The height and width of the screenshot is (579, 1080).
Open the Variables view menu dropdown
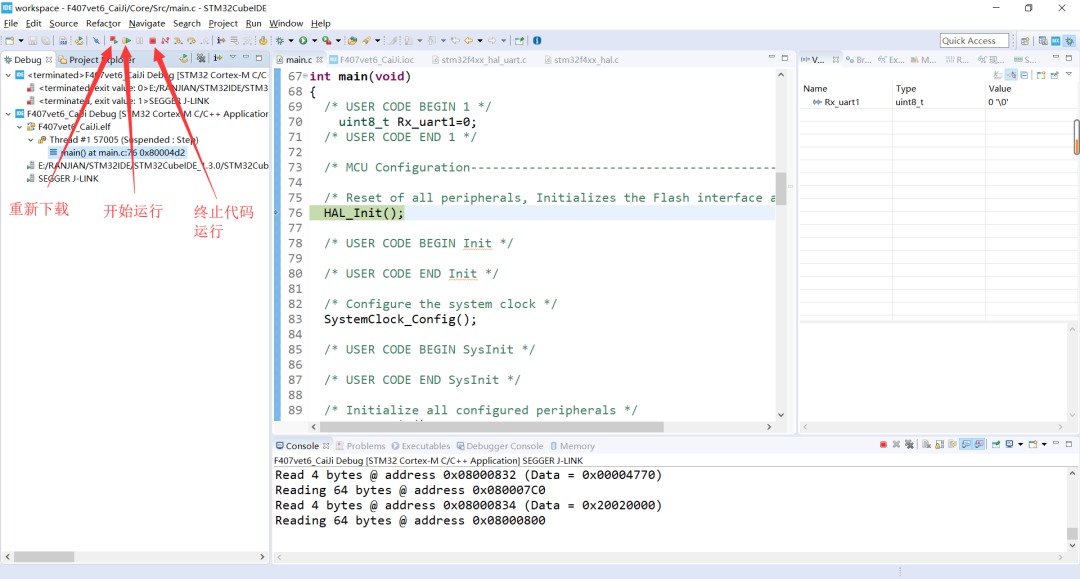pyautogui.click(x=1069, y=74)
